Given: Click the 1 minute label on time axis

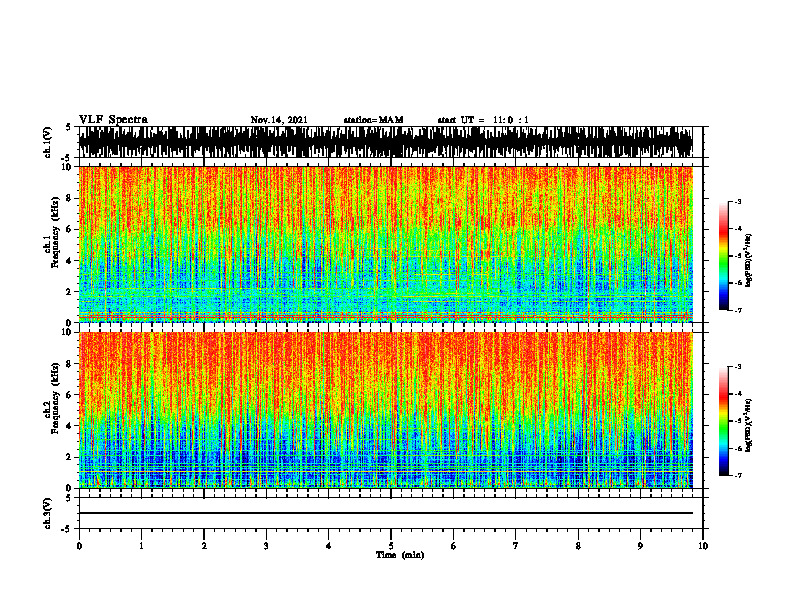Looking at the screenshot, I should 141,546.
